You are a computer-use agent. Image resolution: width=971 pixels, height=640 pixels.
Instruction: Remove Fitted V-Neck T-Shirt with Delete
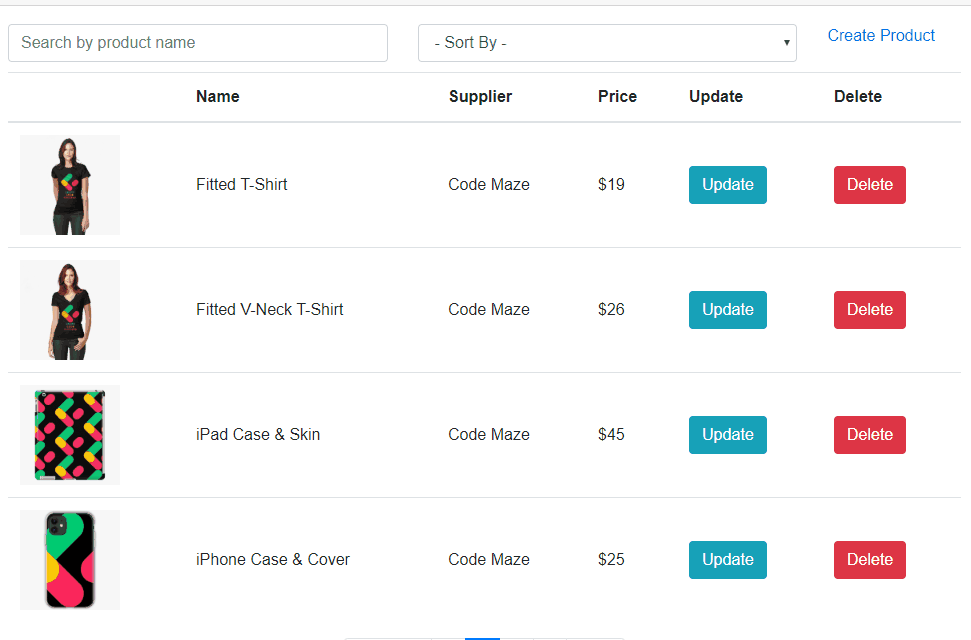[x=870, y=310]
